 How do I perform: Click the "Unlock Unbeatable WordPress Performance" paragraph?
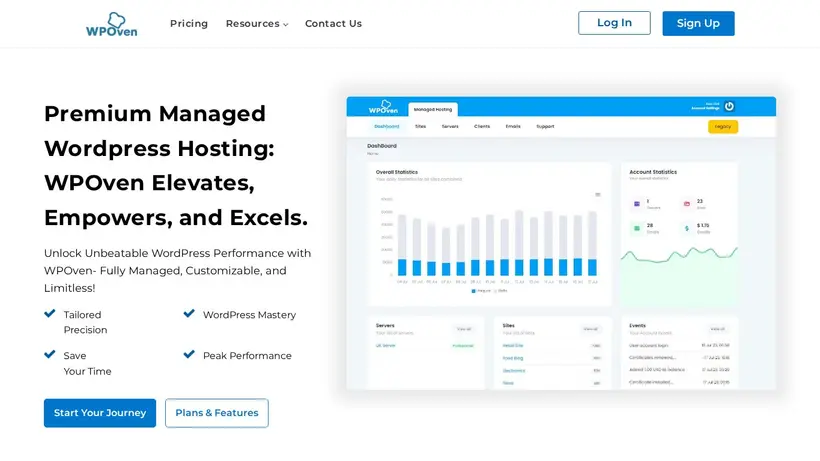tap(177, 271)
